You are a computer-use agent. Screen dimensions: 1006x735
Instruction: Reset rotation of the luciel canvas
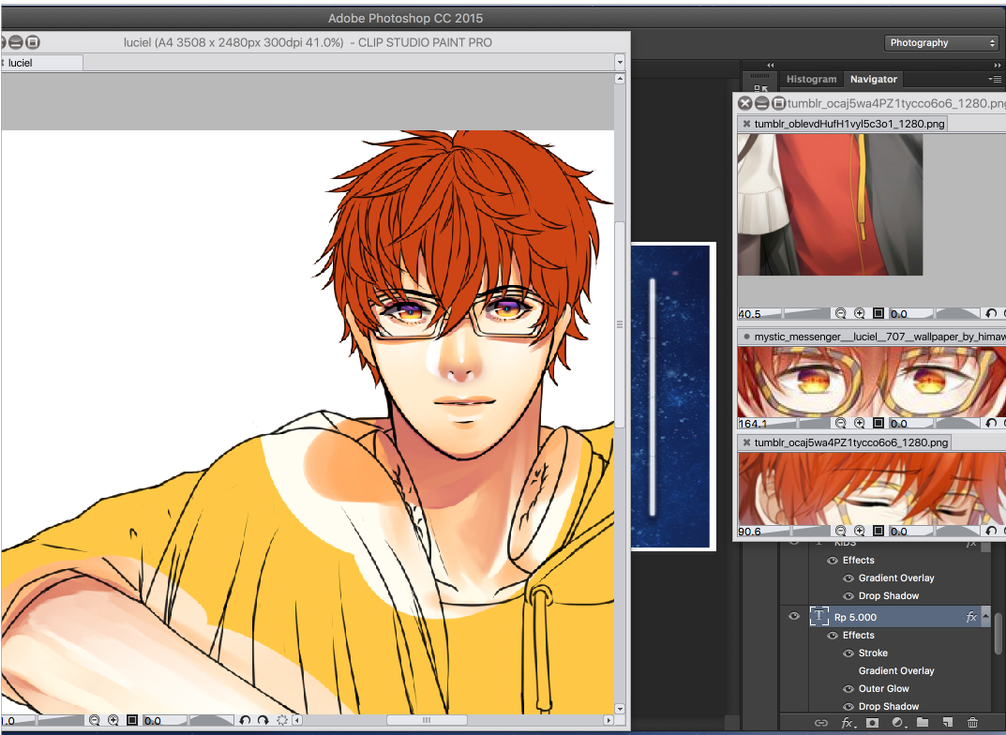pyautogui.click(x=282, y=720)
